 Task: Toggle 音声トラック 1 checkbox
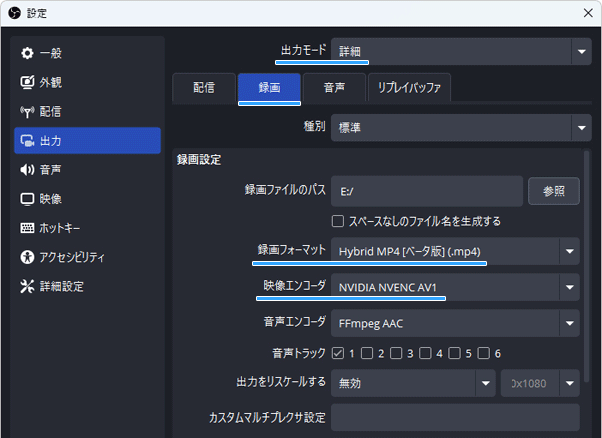coord(338,353)
